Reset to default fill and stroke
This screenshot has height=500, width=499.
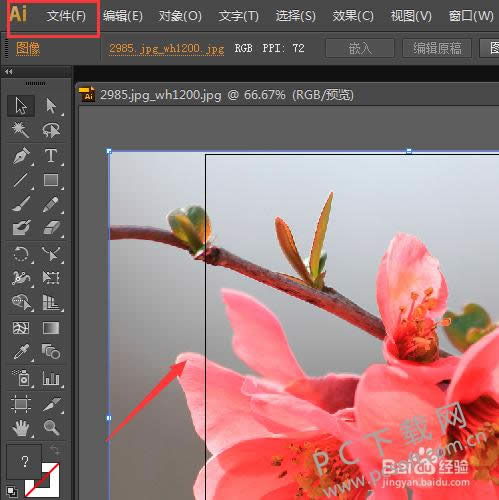pyautogui.click(x=12, y=491)
